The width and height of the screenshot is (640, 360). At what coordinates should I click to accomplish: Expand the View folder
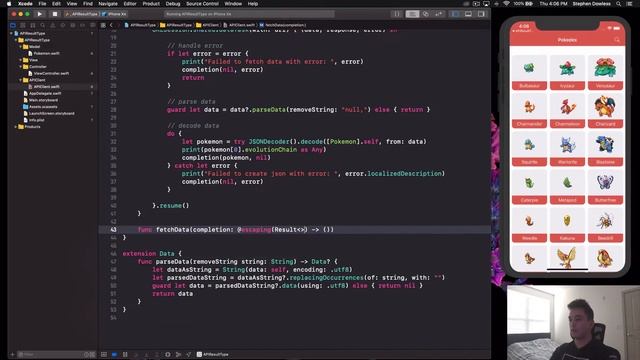pyautogui.click(x=20, y=60)
